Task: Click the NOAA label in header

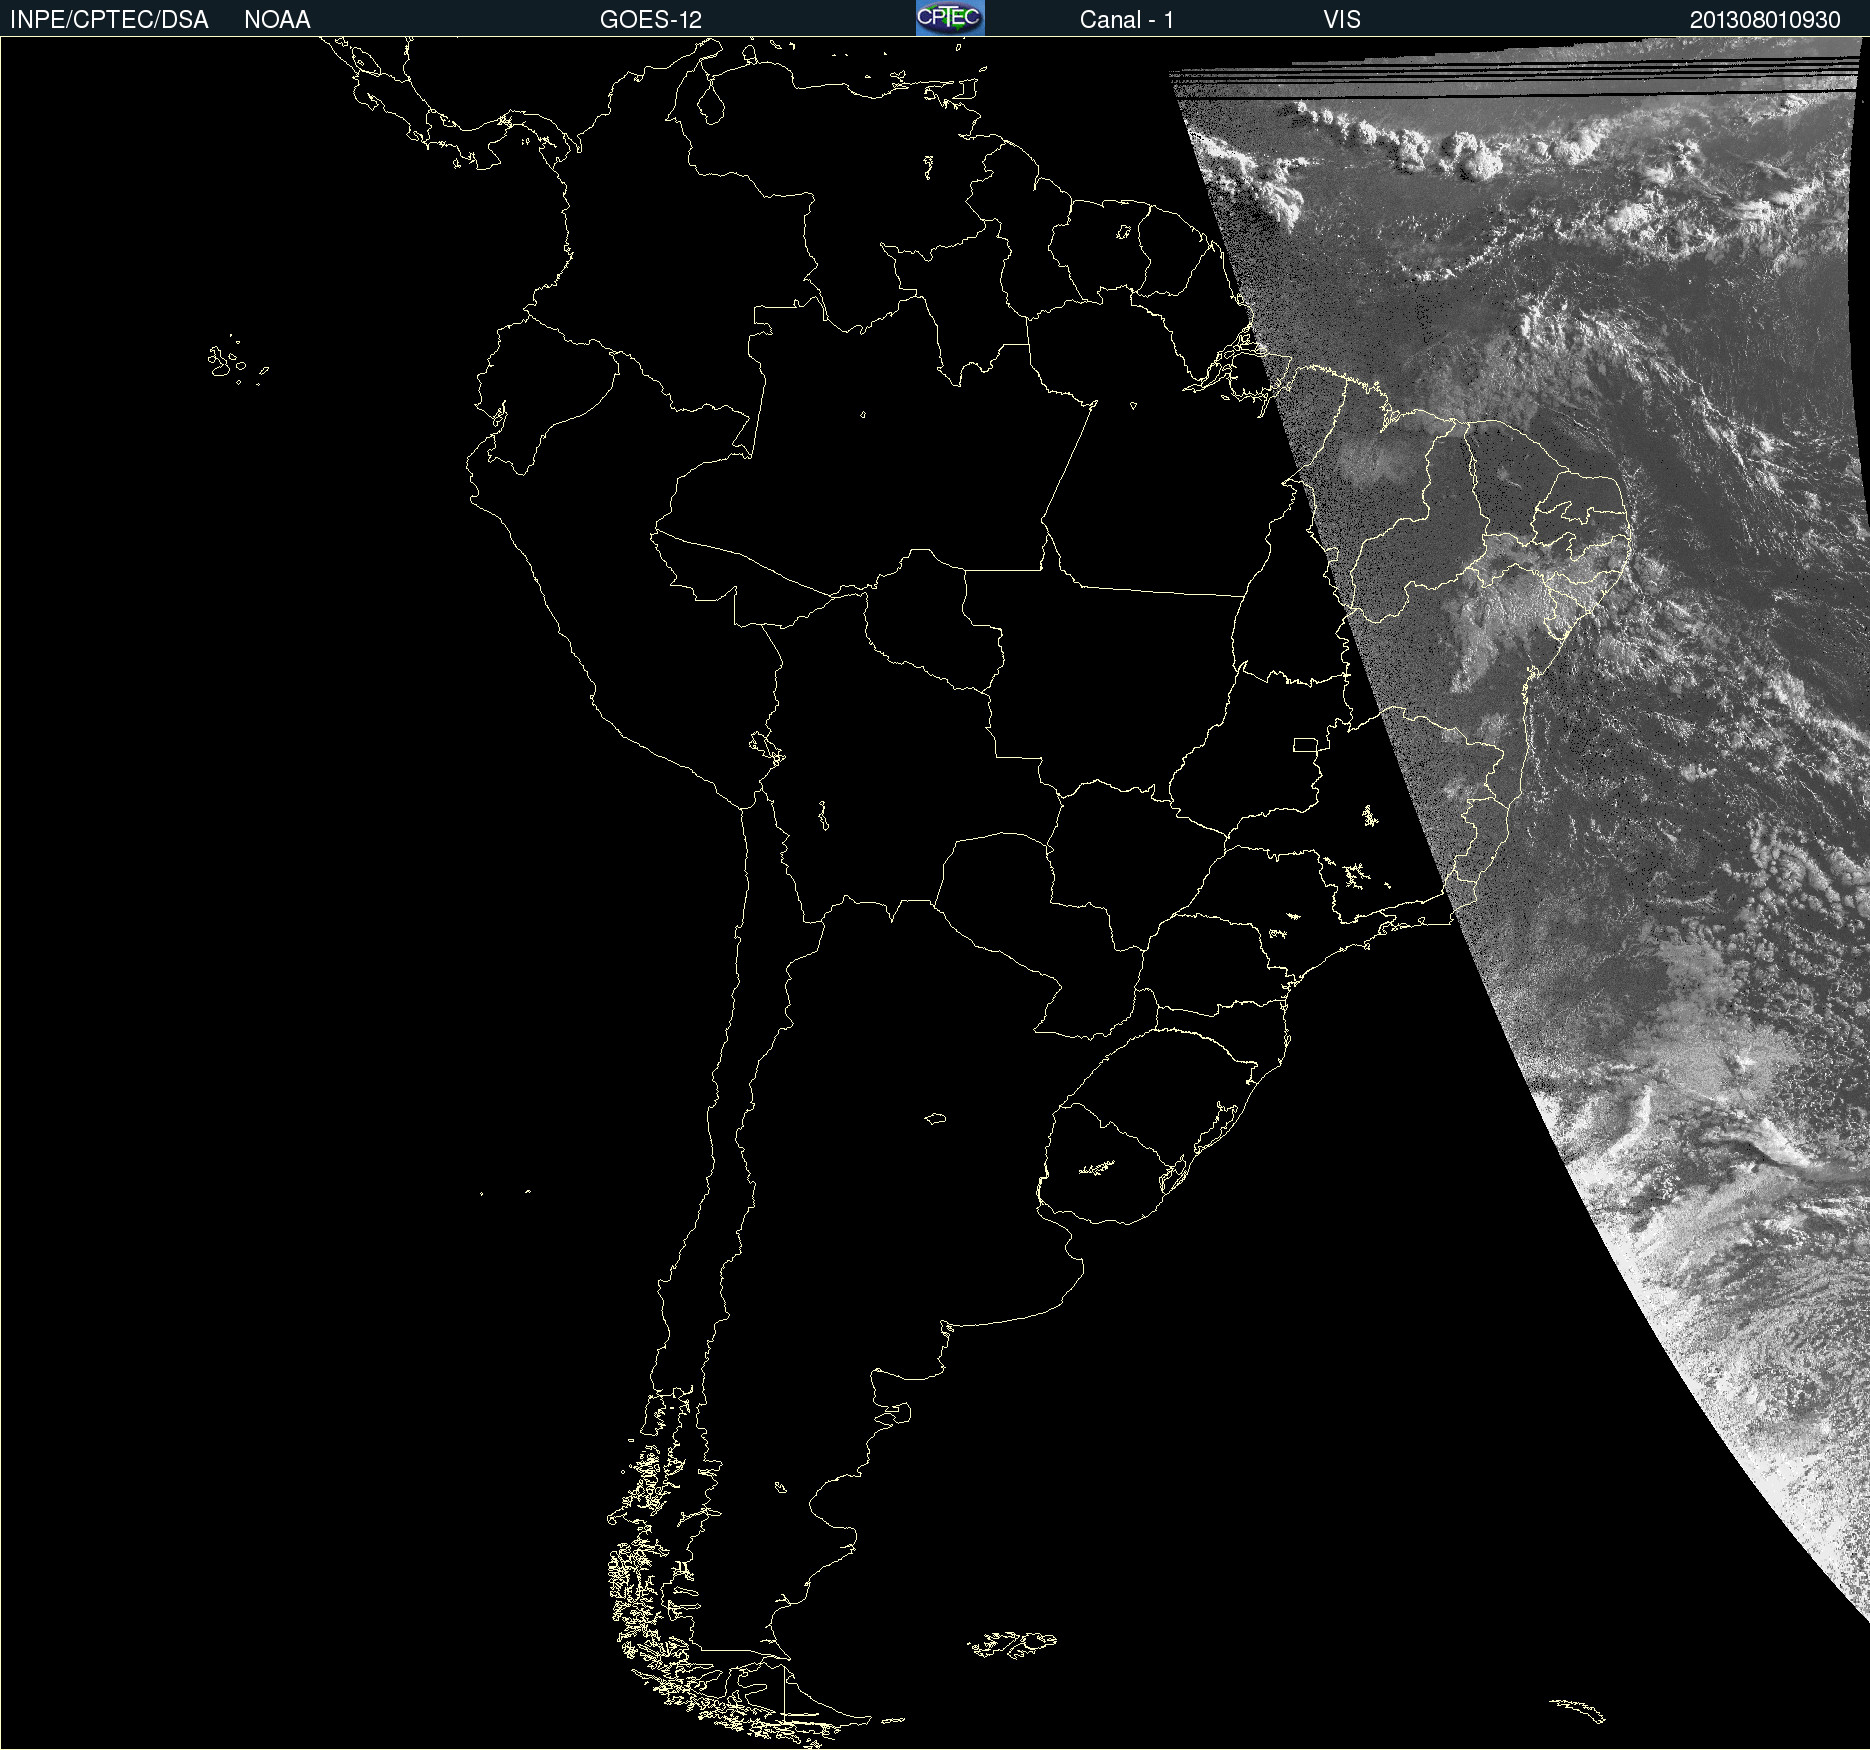Action: [277, 20]
